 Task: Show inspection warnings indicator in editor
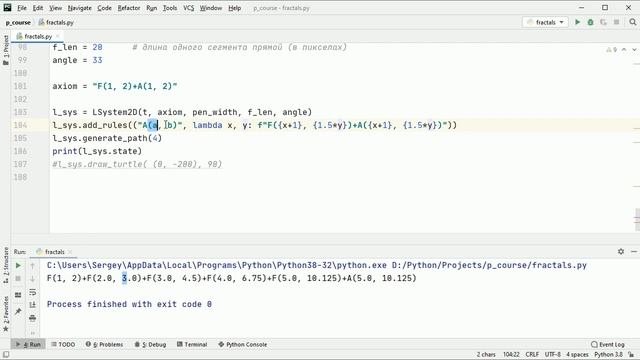pos(611,49)
